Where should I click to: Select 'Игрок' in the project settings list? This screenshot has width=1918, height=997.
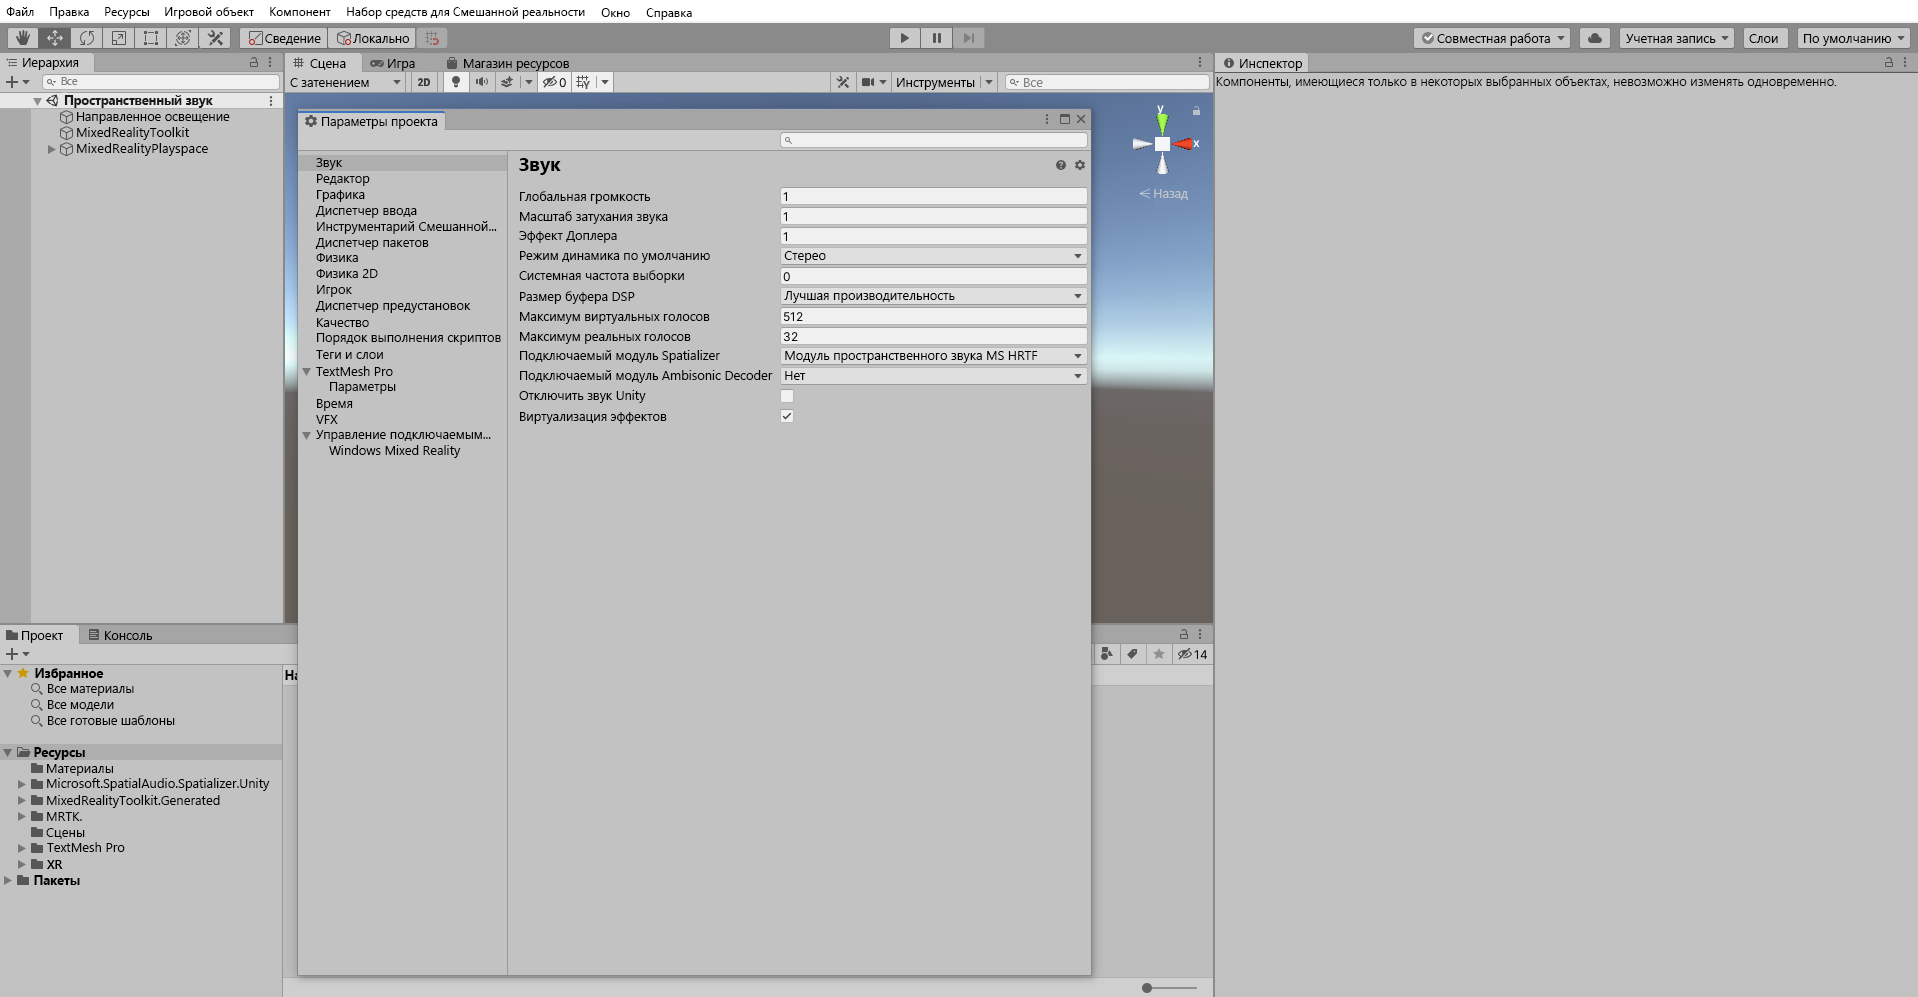(x=334, y=290)
